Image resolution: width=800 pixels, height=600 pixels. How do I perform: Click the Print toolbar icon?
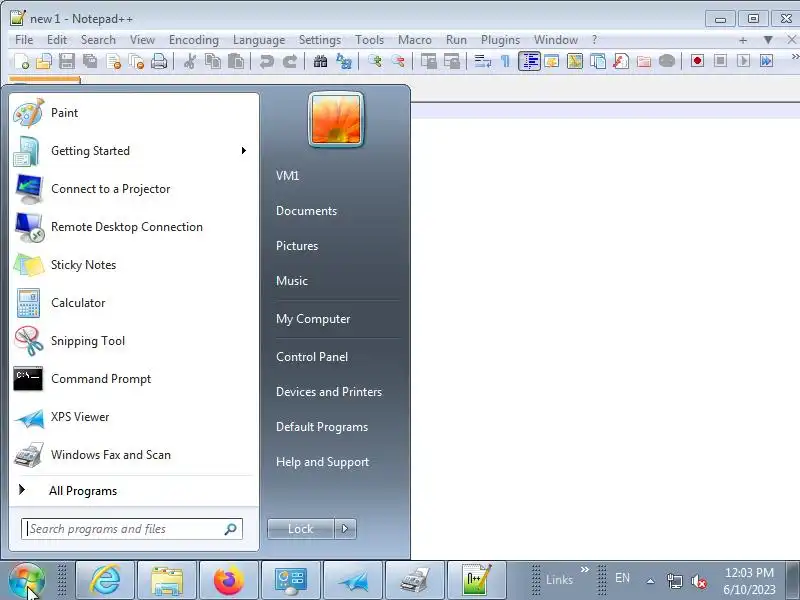tap(159, 61)
